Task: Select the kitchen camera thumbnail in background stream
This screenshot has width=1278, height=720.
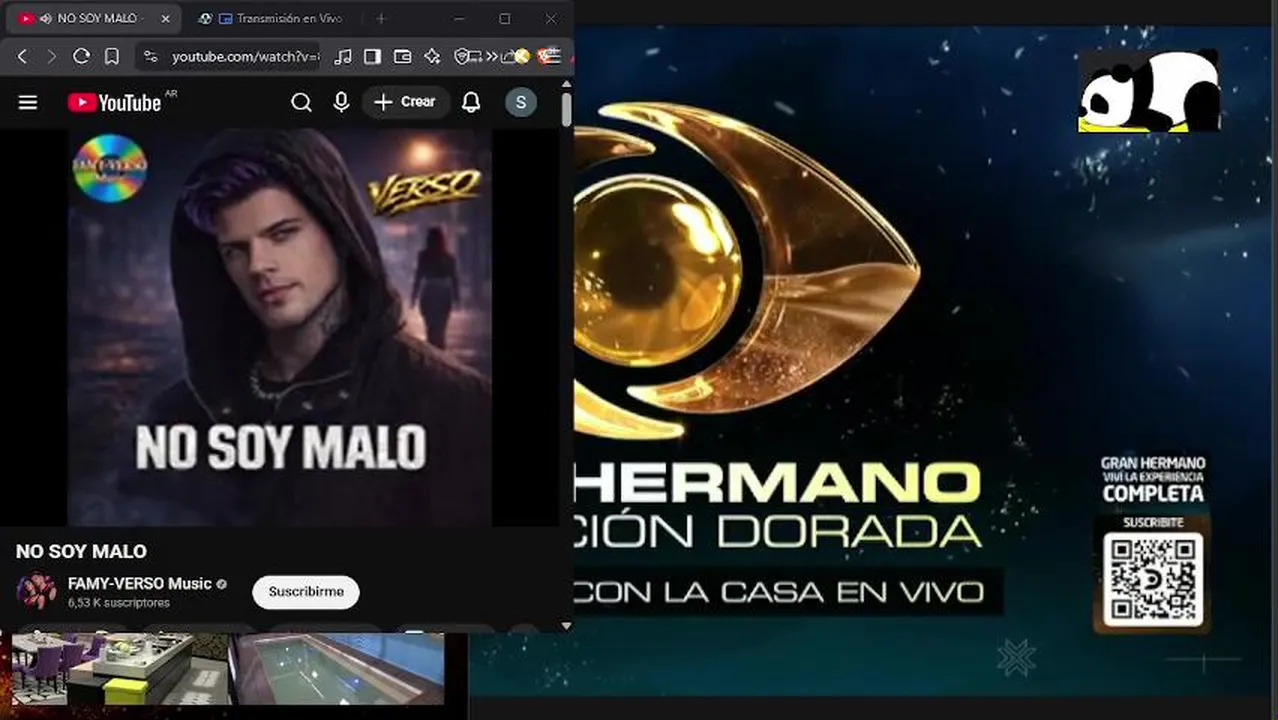Action: pos(118,669)
